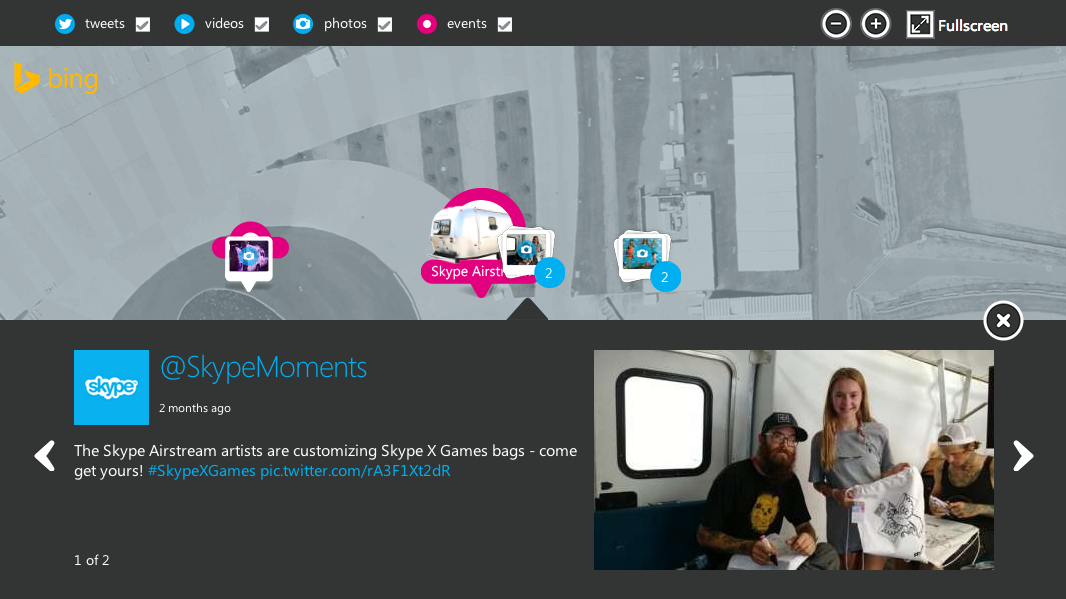Close the tweet detail panel
The image size is (1066, 599).
click(1003, 320)
